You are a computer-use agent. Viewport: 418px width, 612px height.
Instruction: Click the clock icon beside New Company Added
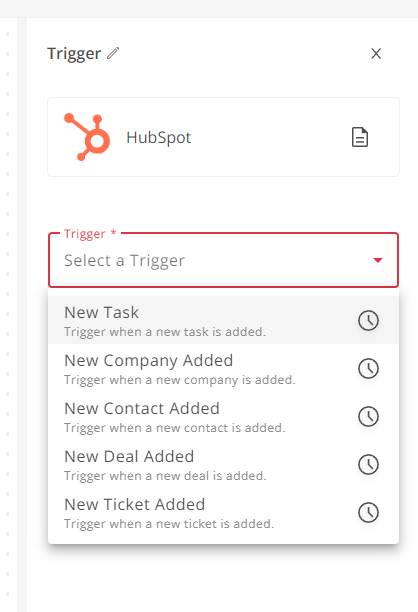(x=368, y=368)
